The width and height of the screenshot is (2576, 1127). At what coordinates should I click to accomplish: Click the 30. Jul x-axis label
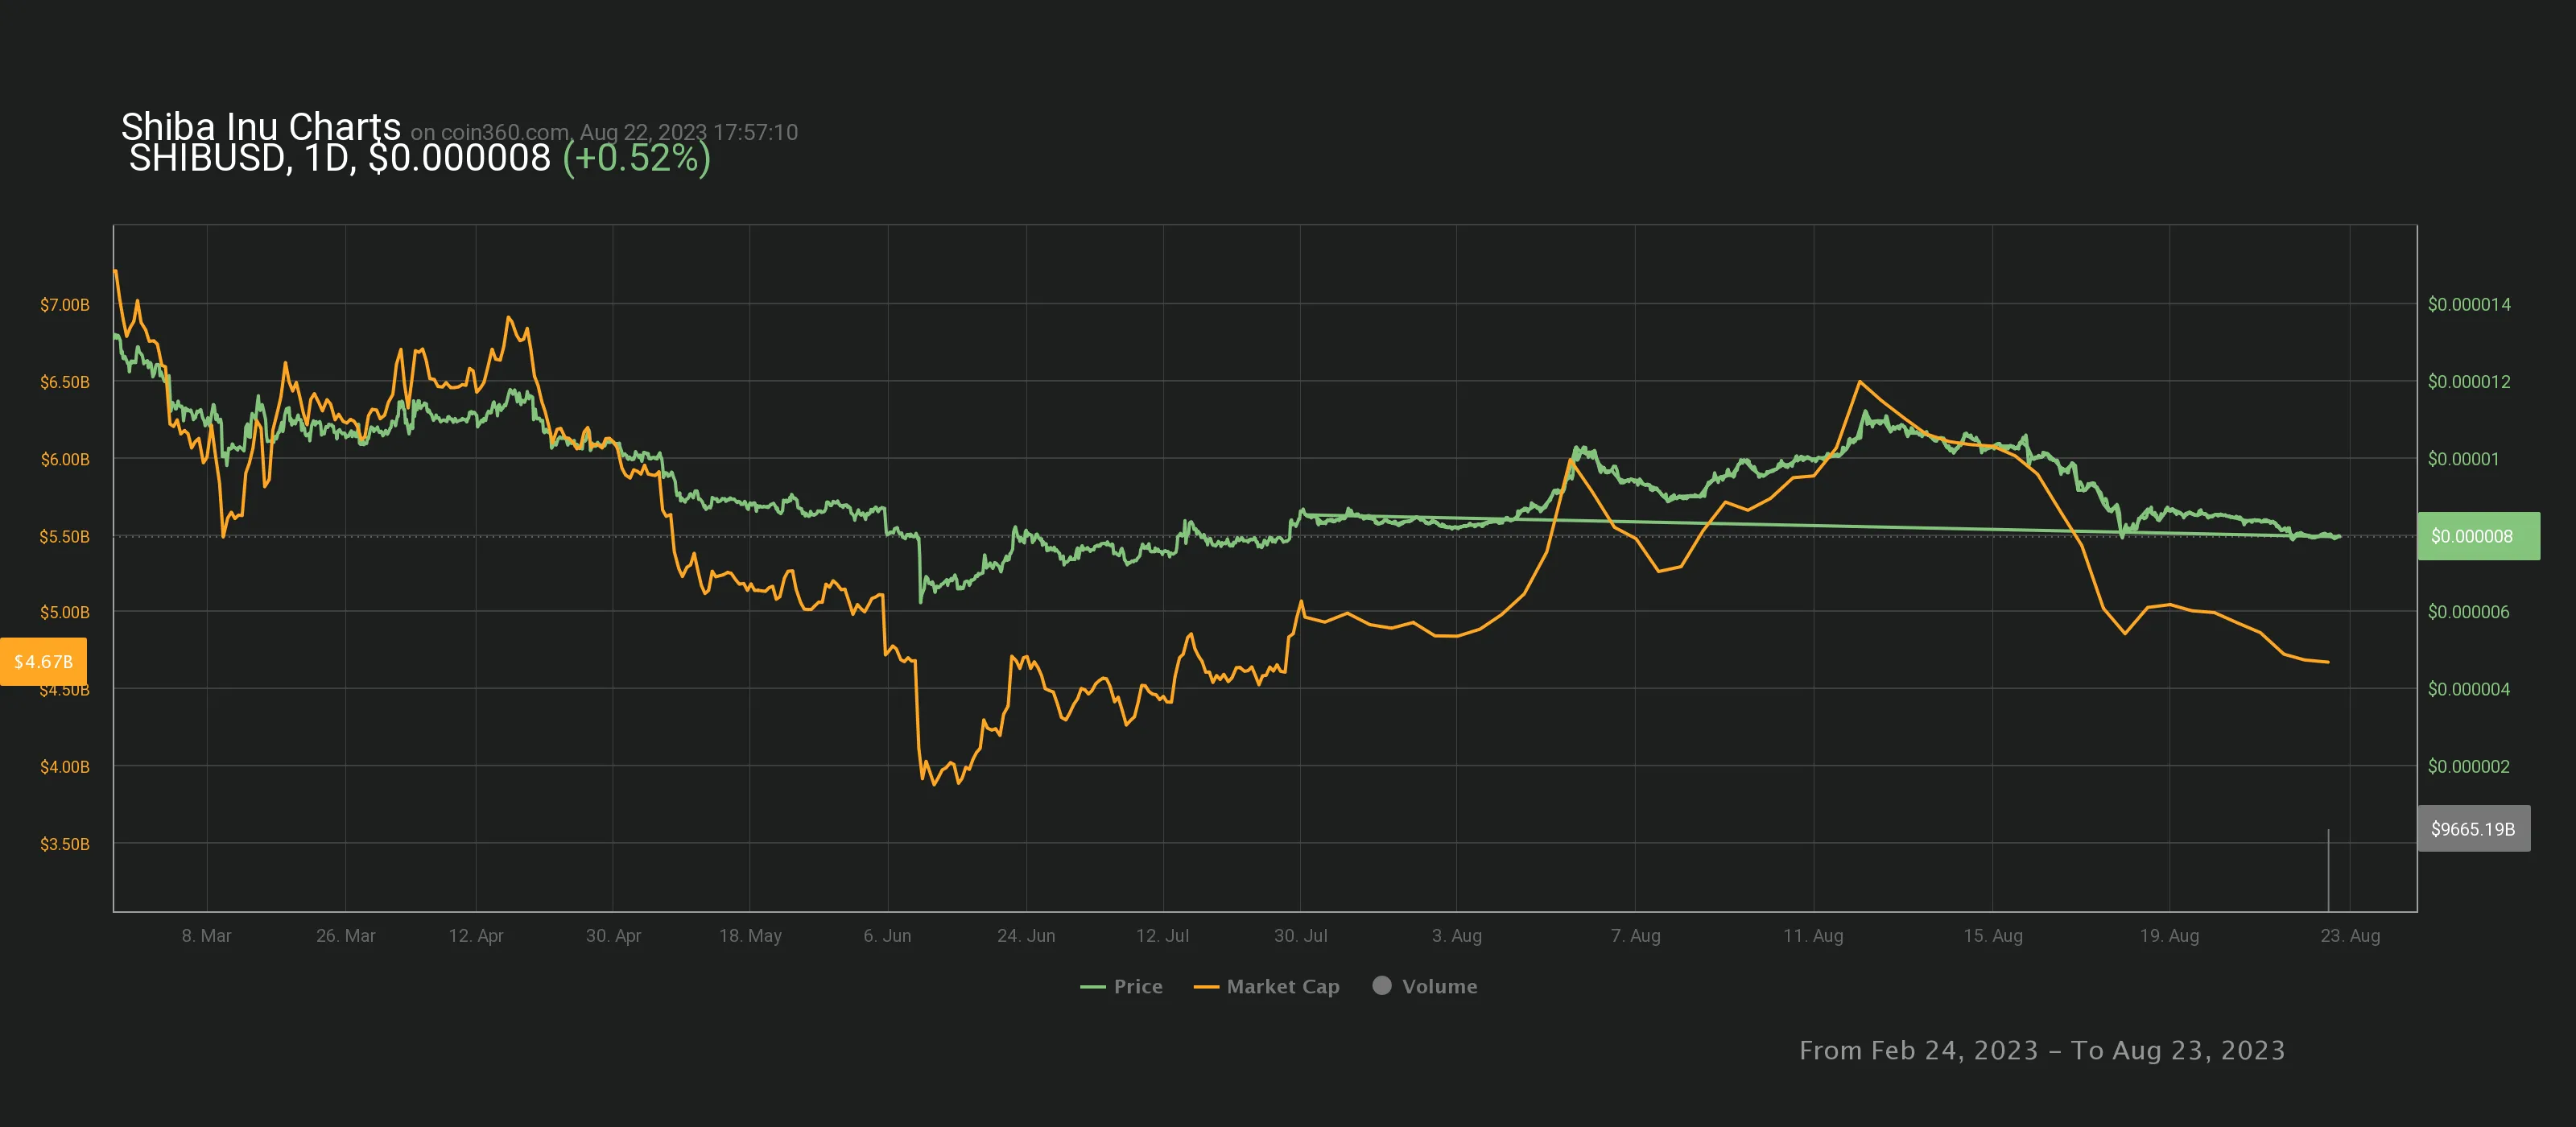[1300, 936]
